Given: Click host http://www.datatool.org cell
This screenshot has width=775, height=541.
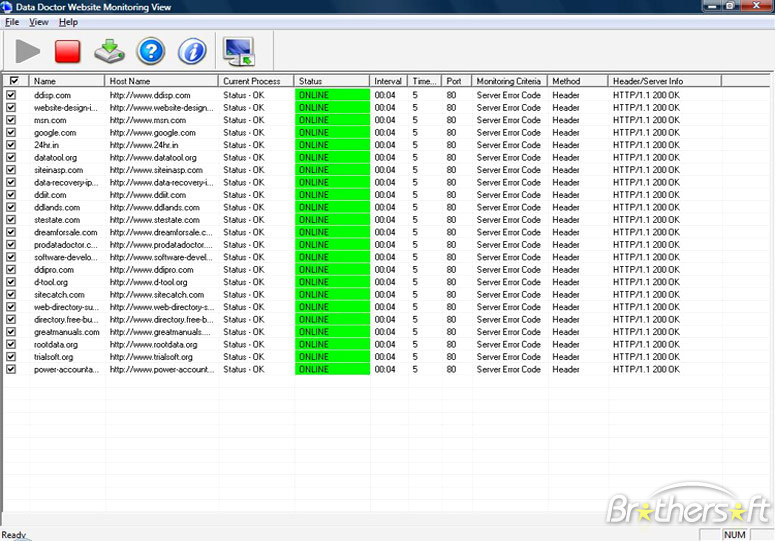Looking at the screenshot, I should (153, 157).
